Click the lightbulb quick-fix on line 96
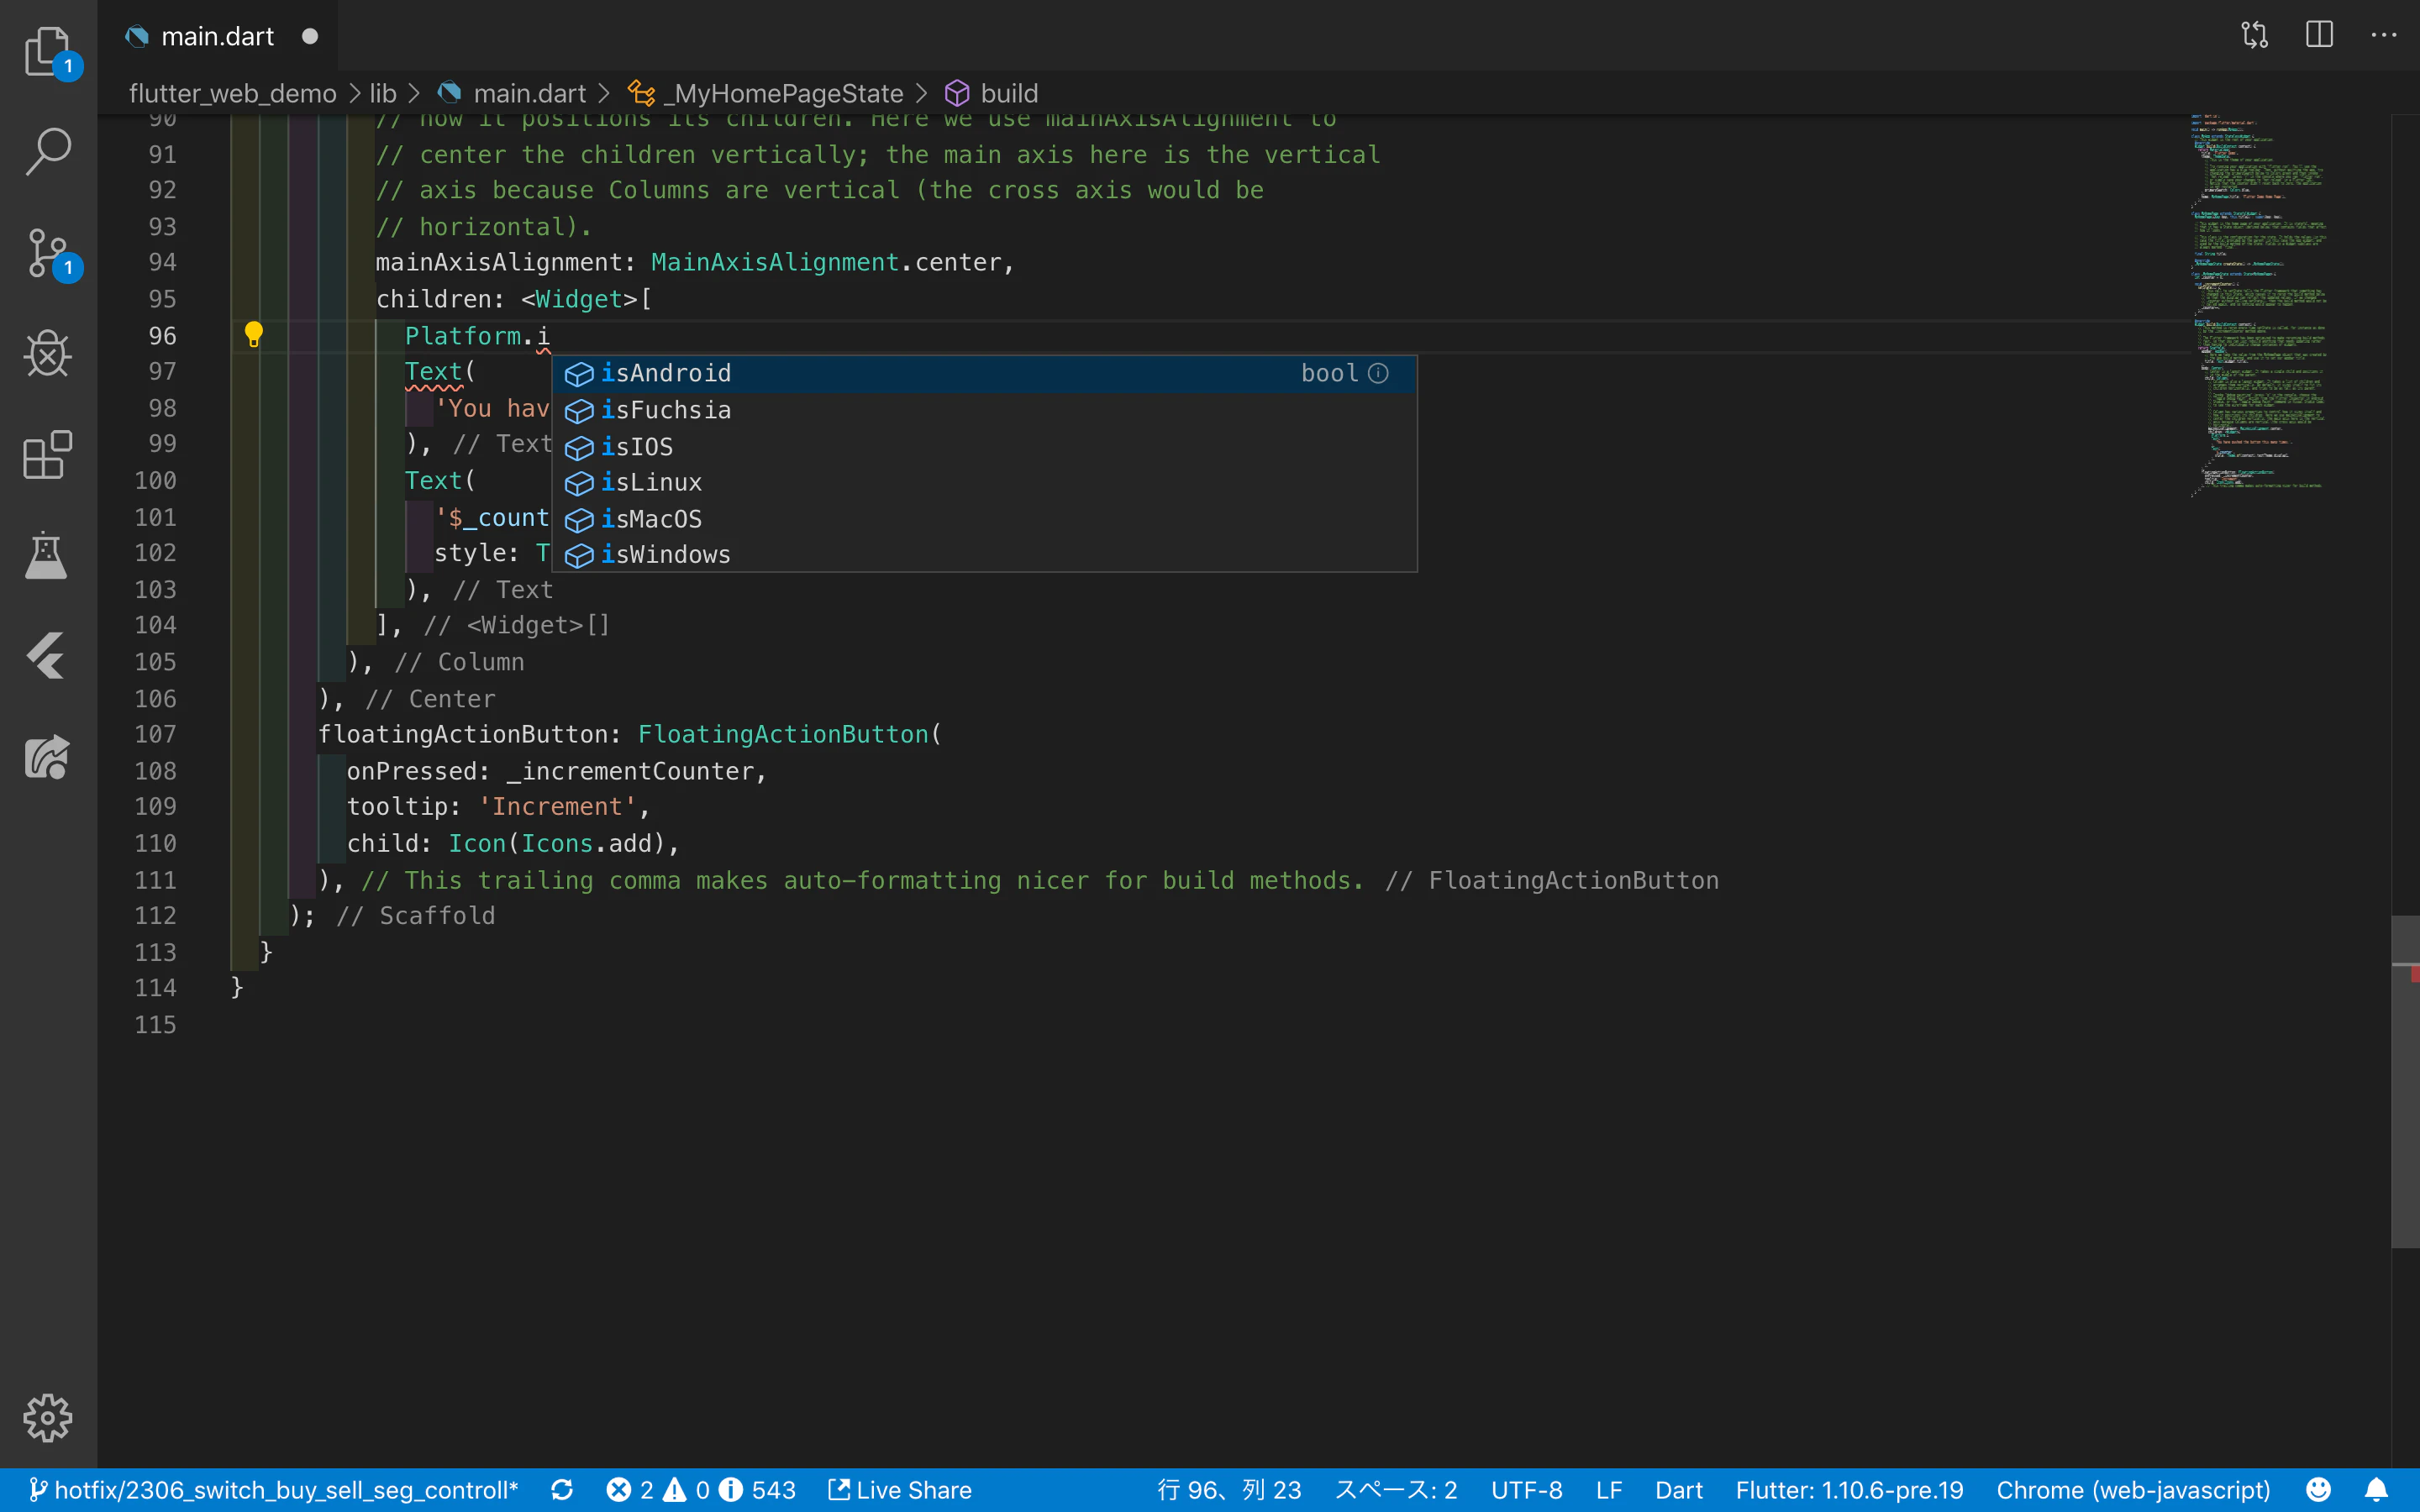 click(x=254, y=335)
